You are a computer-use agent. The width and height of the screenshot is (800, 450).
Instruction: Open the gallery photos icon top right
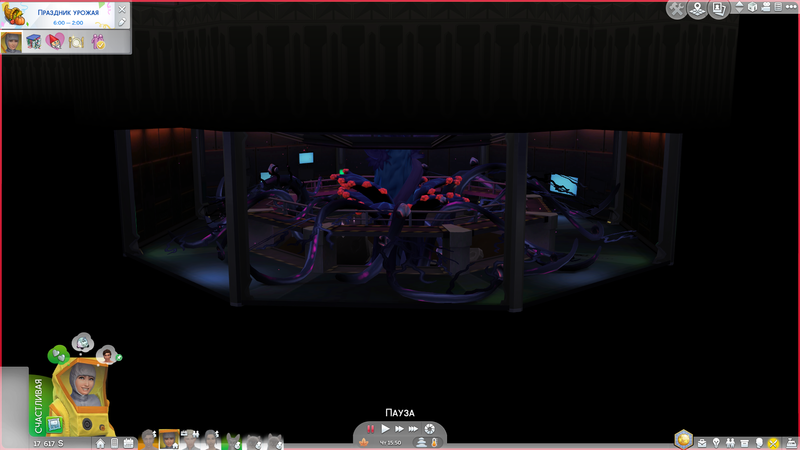(x=719, y=9)
